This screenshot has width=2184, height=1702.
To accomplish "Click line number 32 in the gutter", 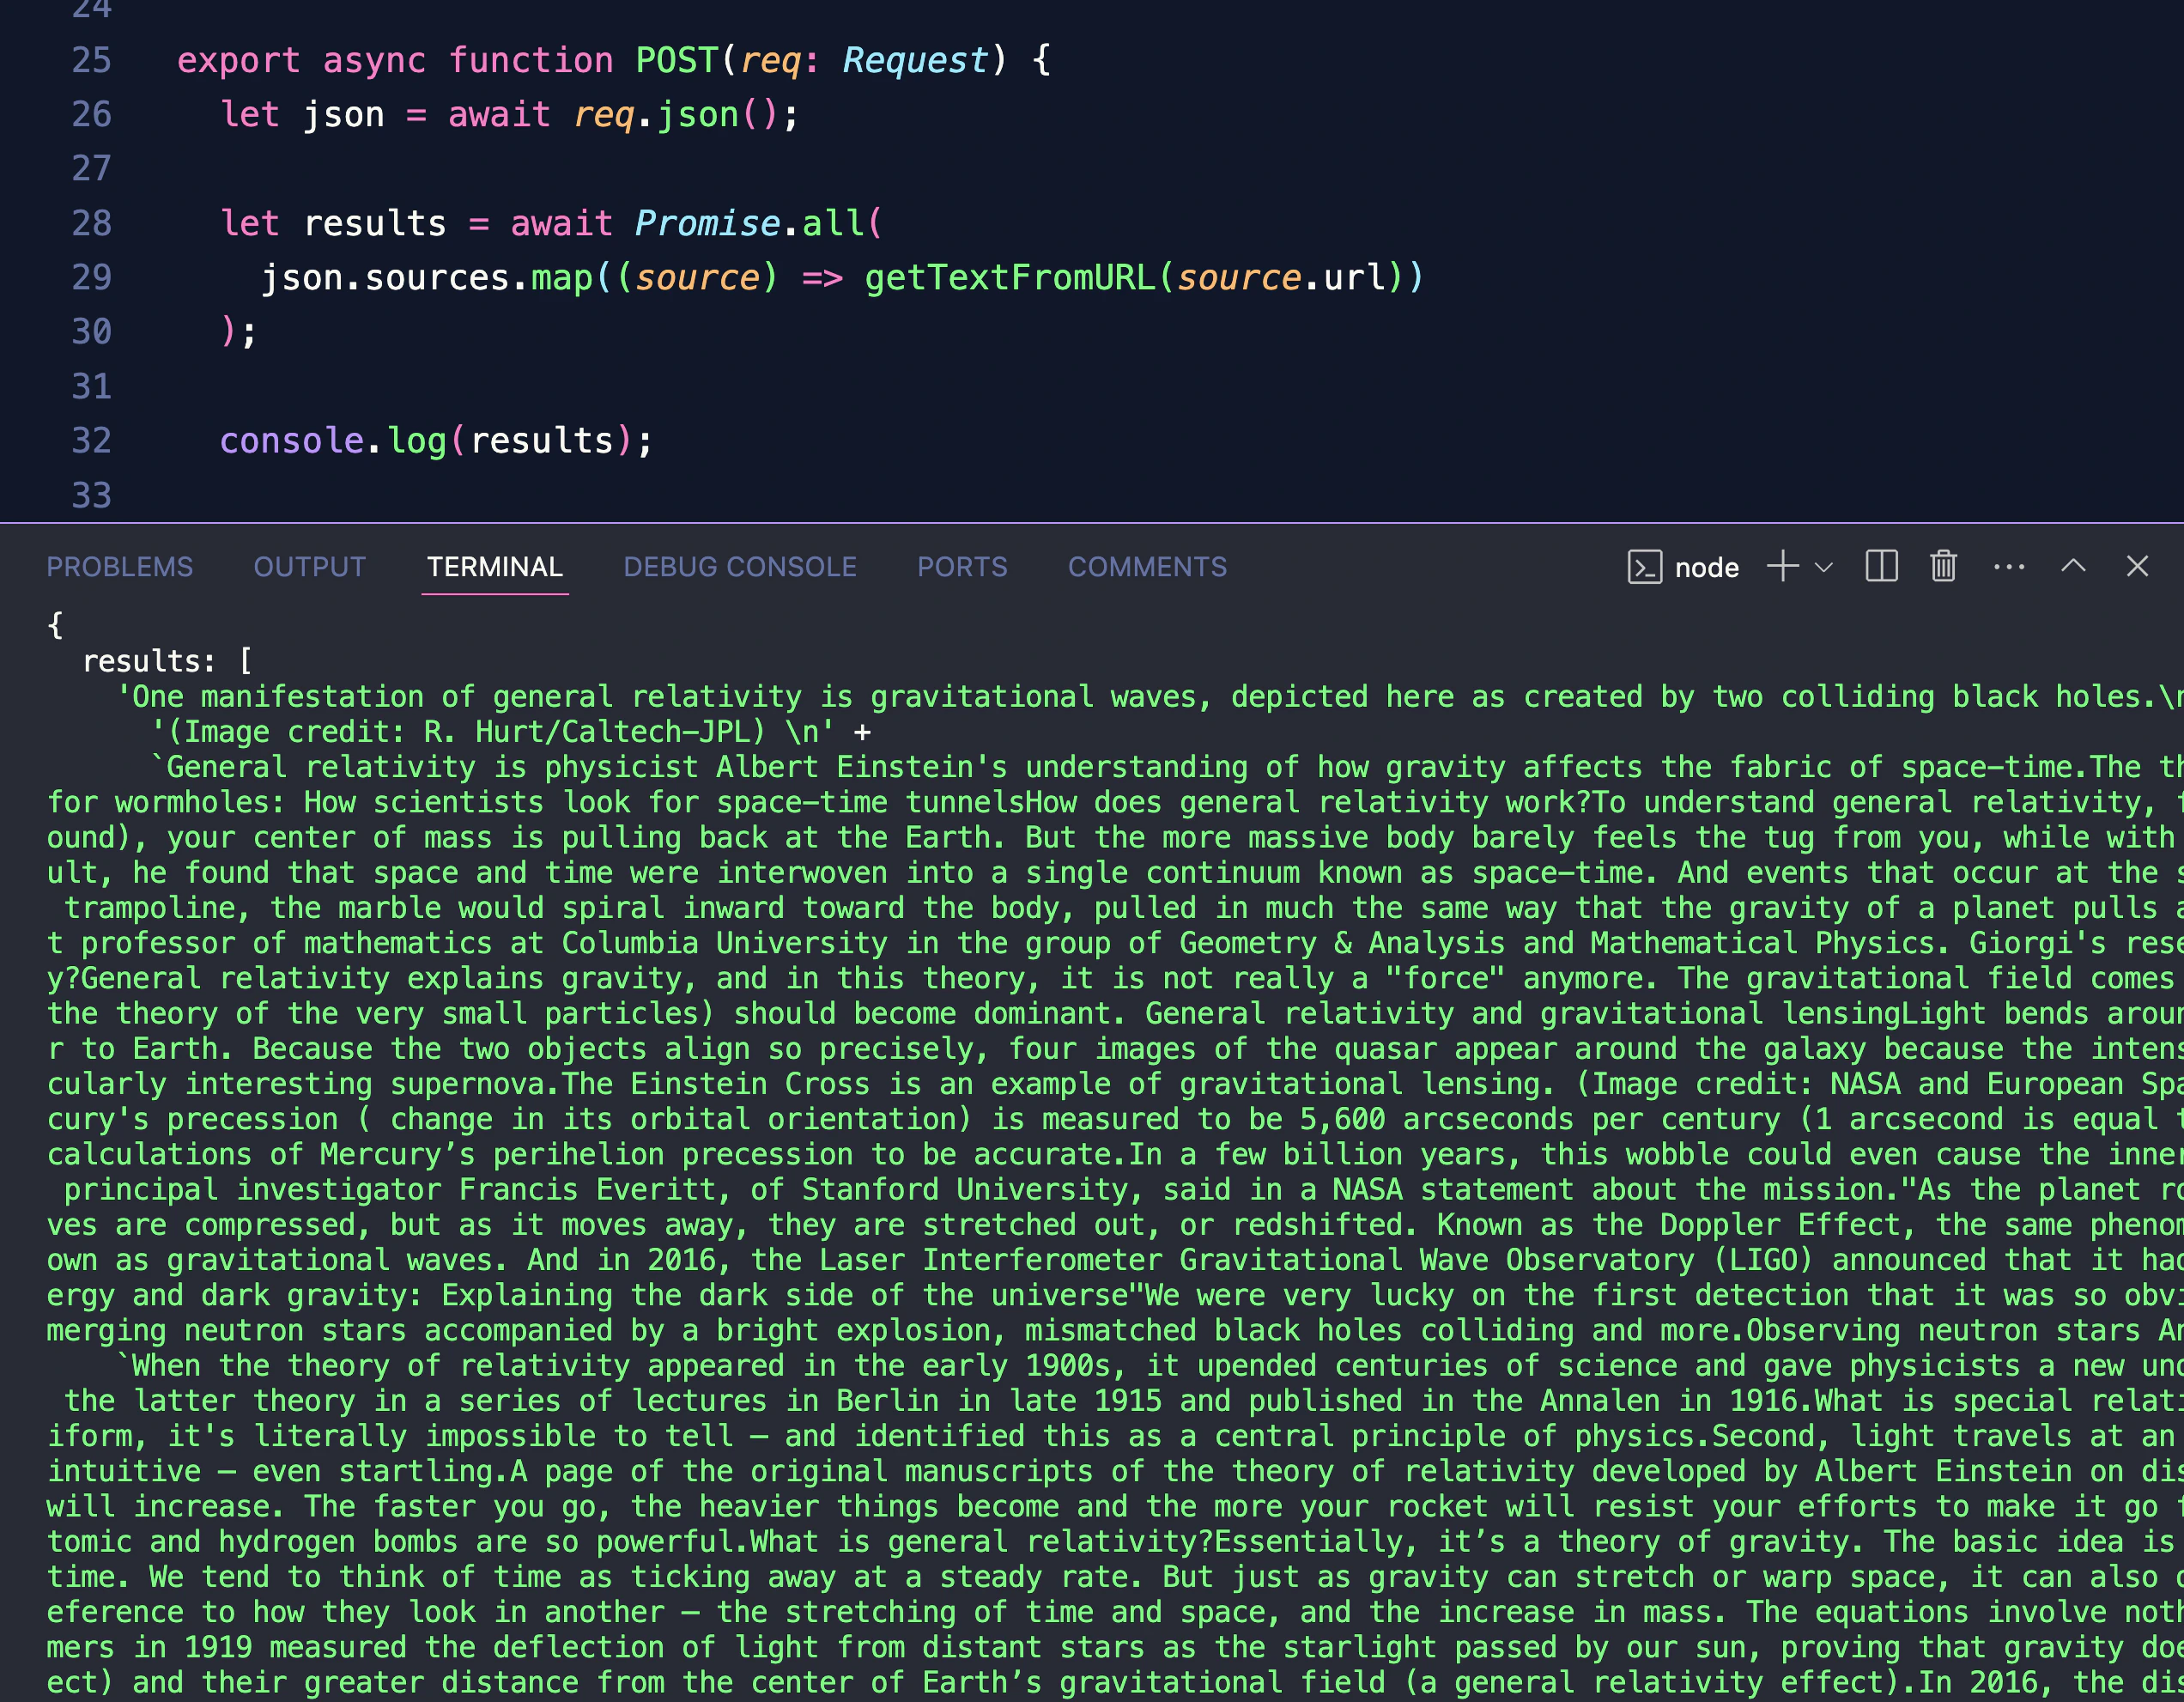I will click(x=91, y=441).
